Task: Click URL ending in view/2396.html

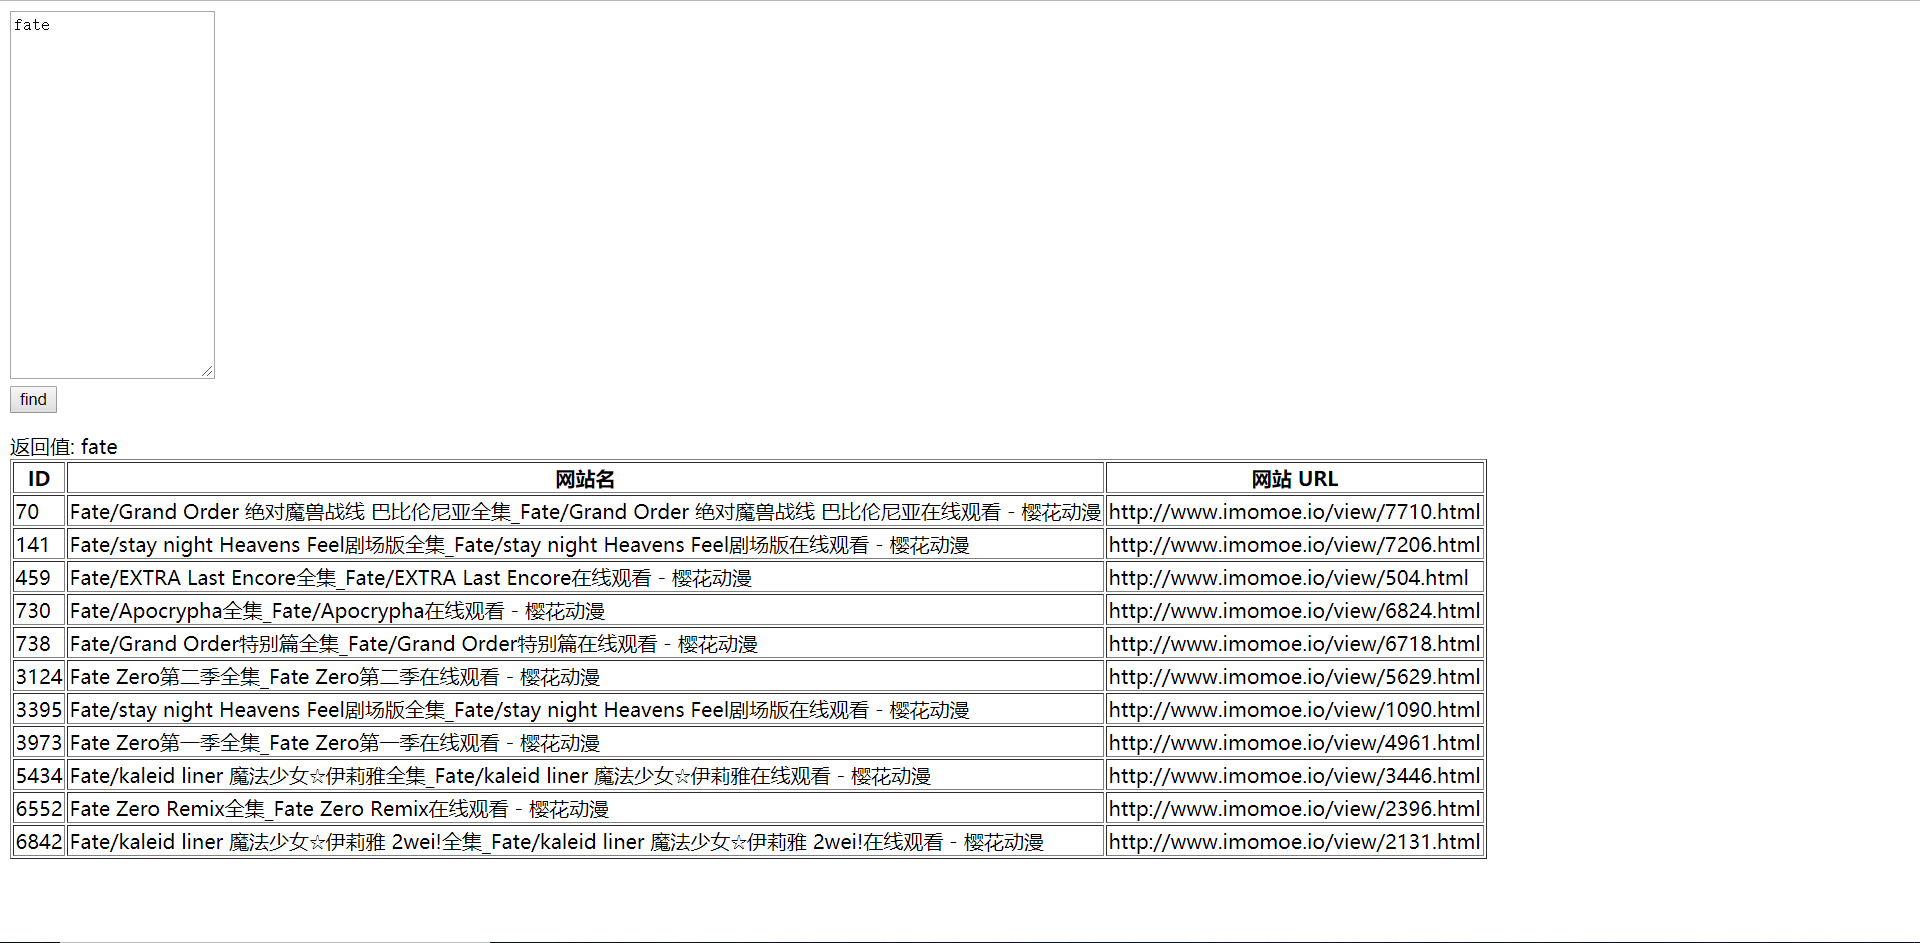Action: click(x=1295, y=809)
